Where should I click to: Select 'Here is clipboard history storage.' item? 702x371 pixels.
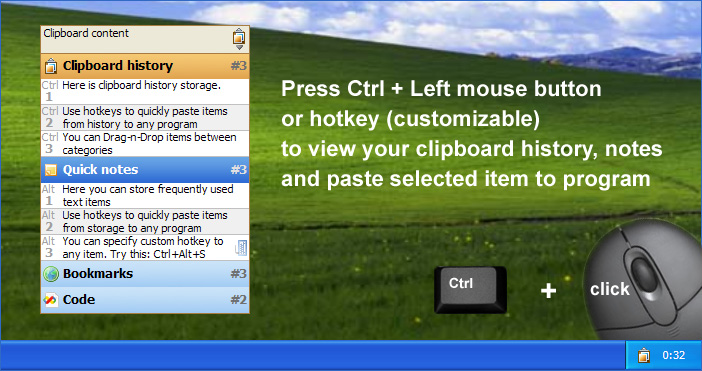click(145, 92)
